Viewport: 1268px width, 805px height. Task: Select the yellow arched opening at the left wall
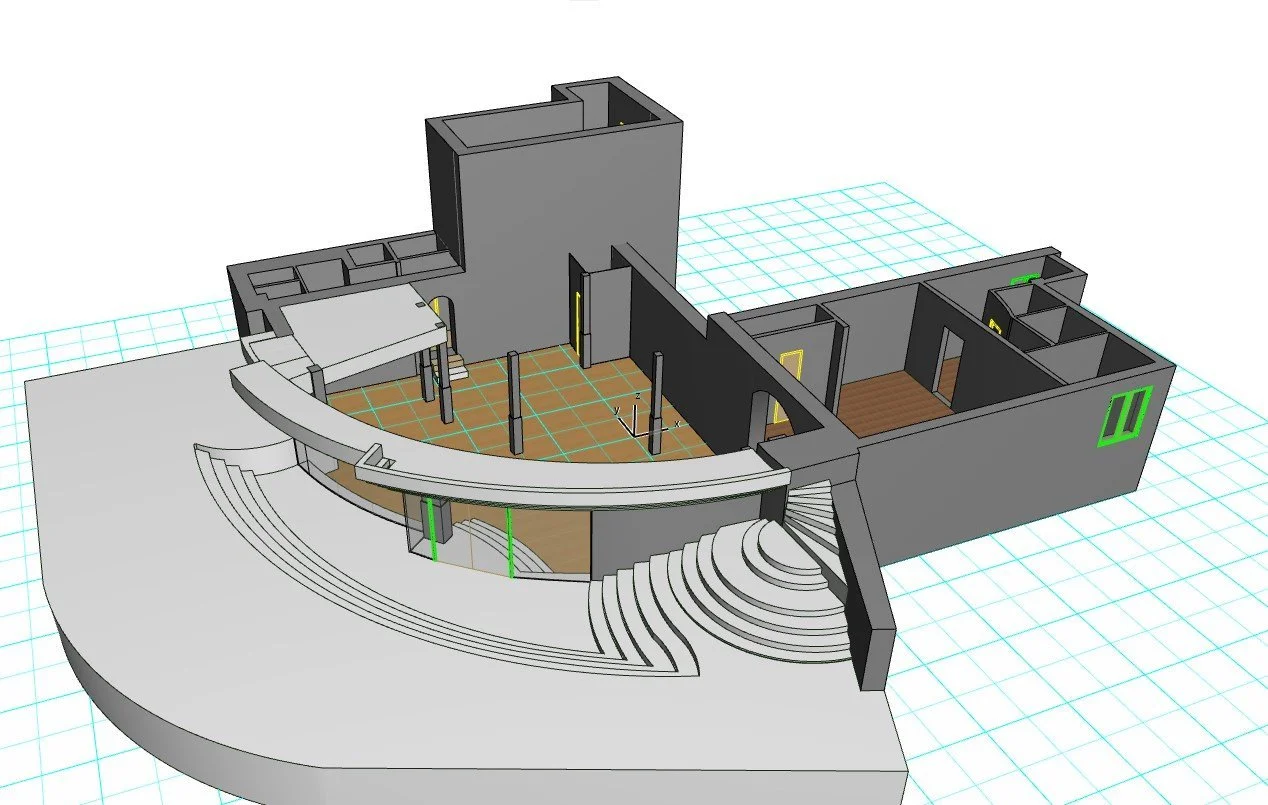(437, 308)
